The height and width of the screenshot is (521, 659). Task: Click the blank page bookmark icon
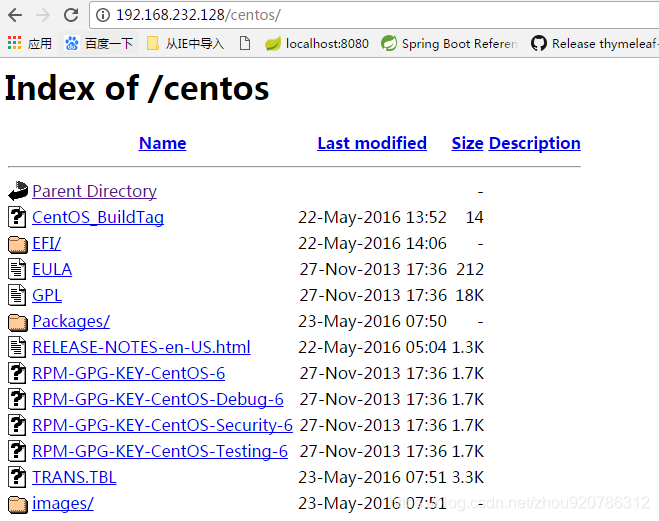click(245, 43)
